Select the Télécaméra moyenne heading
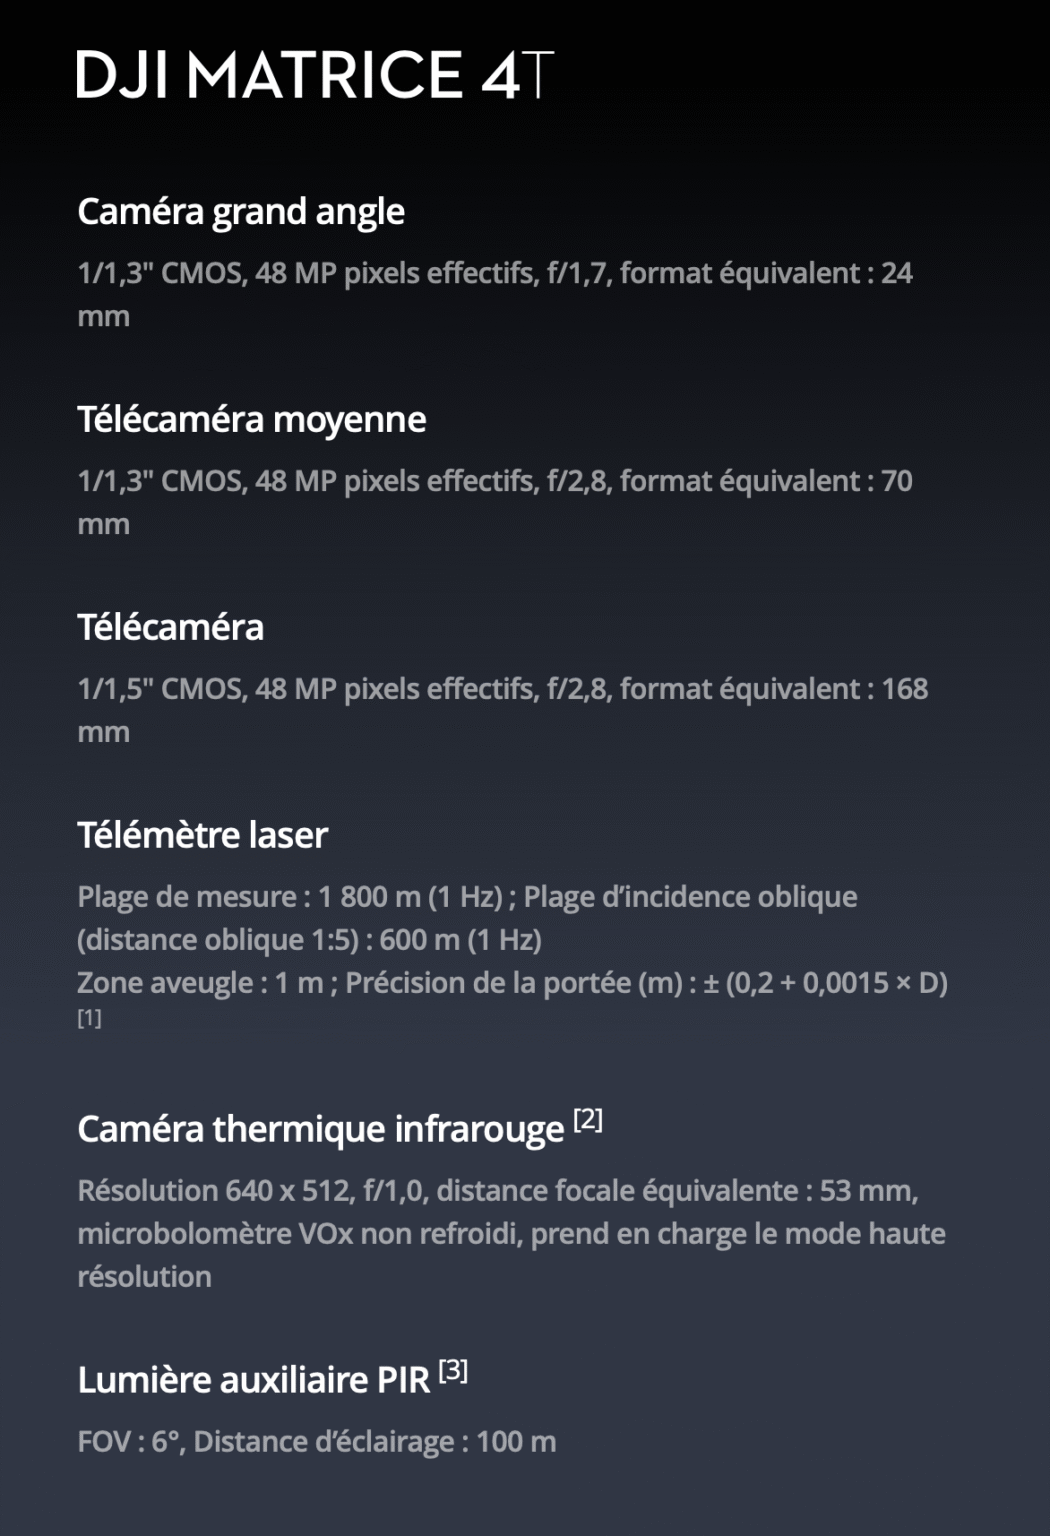This screenshot has height=1536, width=1050. 252,420
